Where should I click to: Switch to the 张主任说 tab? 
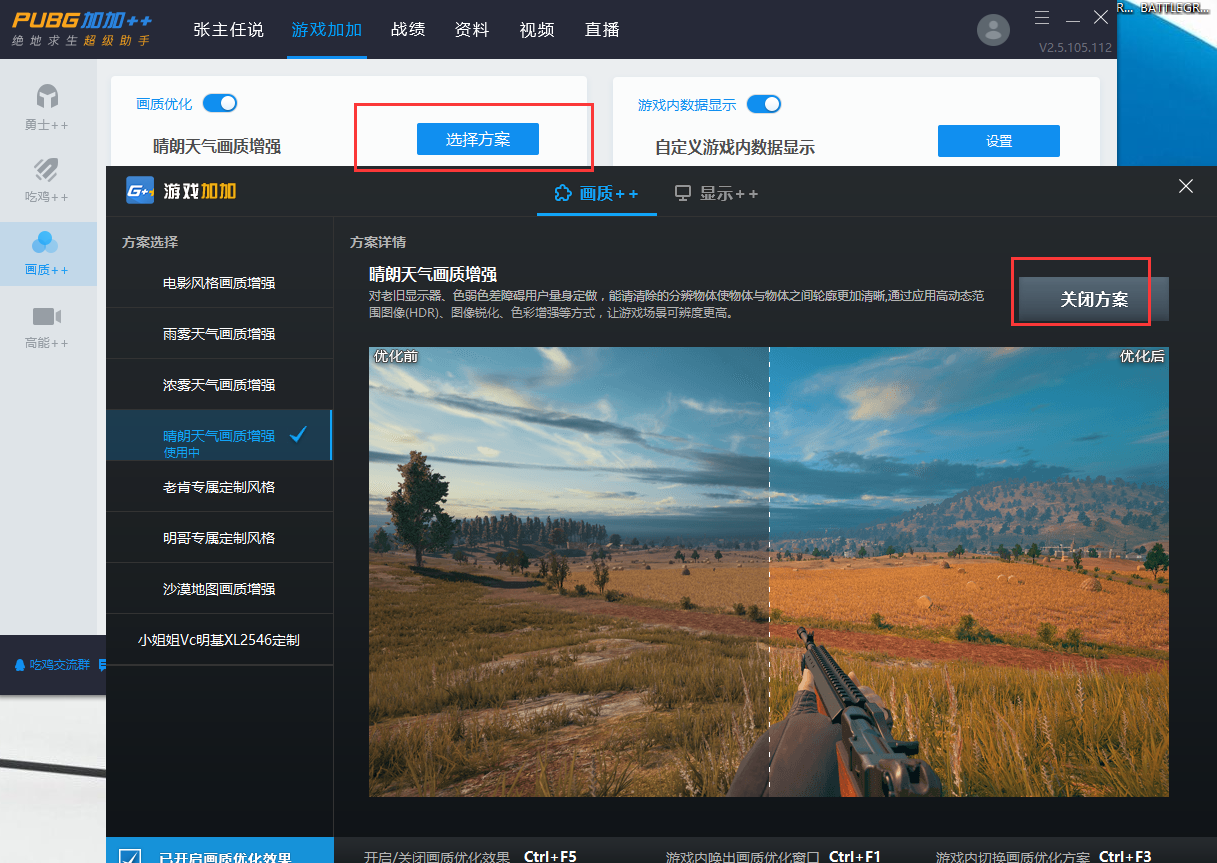[228, 29]
